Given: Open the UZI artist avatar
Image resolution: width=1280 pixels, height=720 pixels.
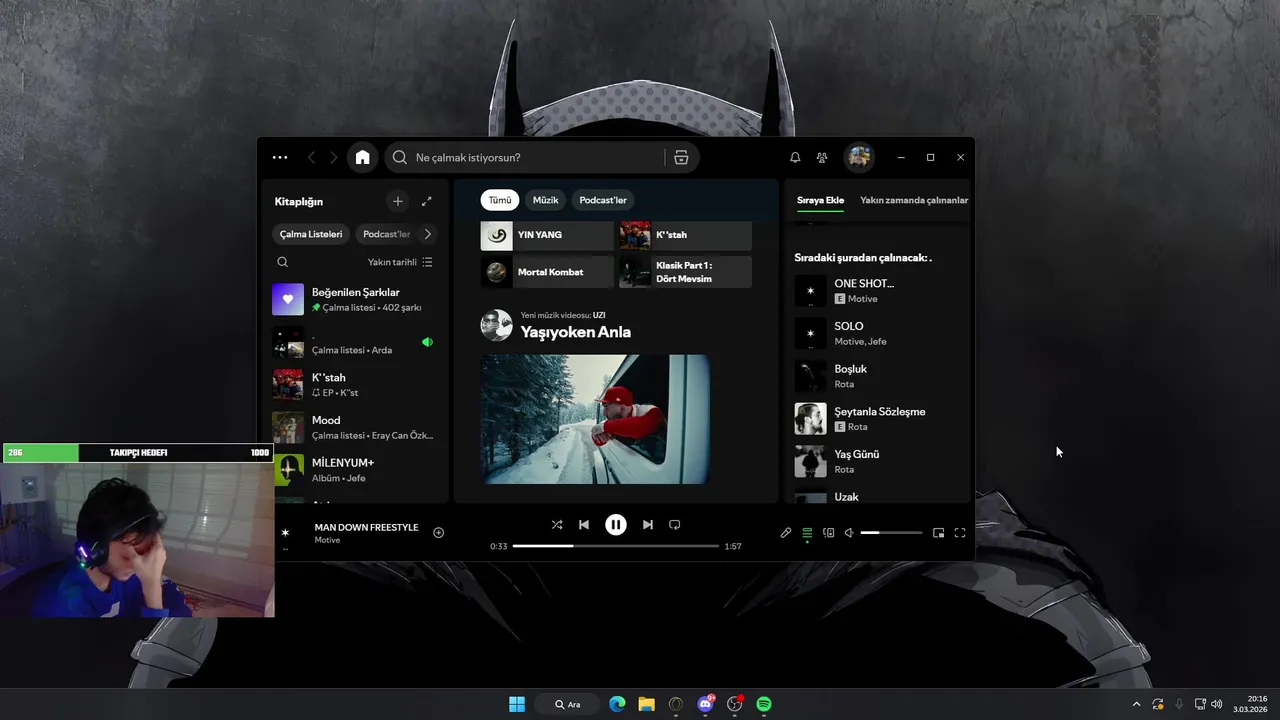Looking at the screenshot, I should point(497,325).
